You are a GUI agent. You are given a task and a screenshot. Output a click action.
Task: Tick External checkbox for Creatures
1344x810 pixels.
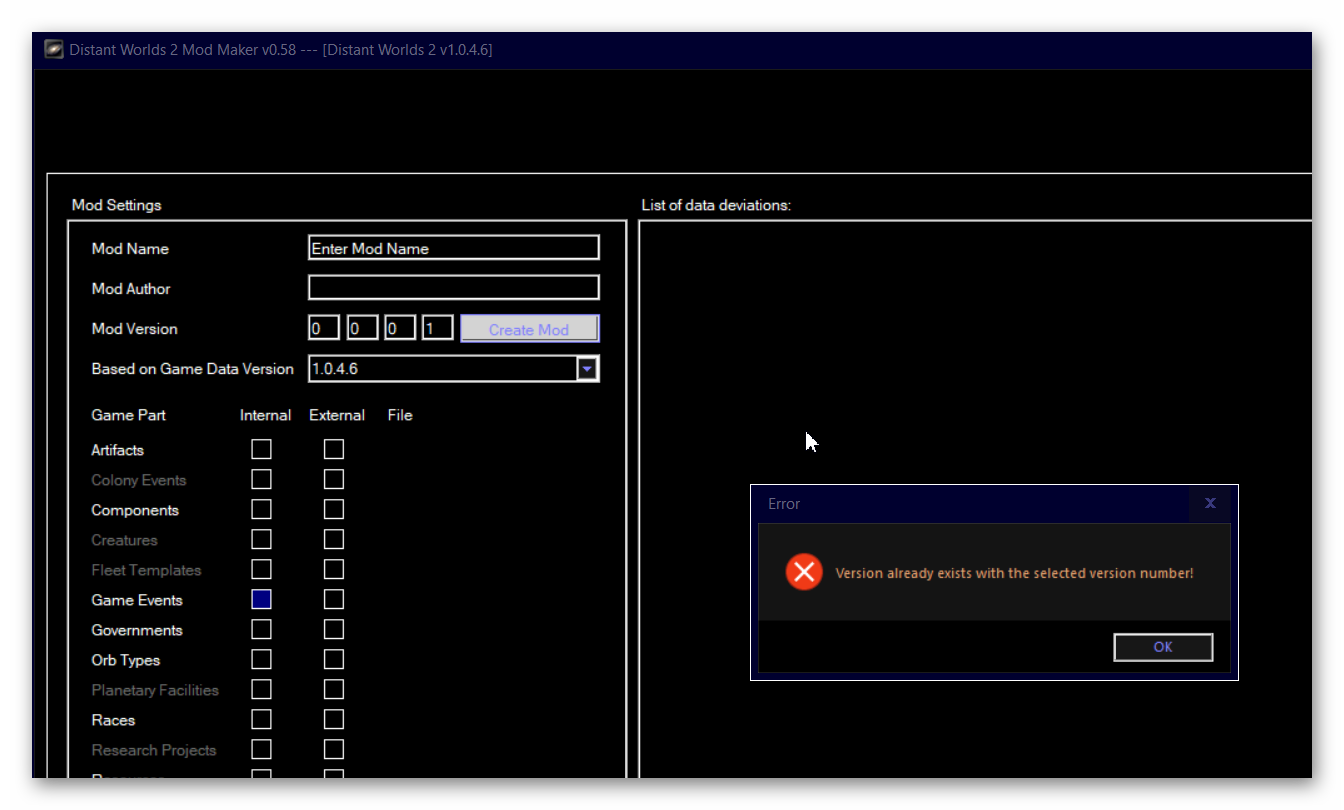(x=334, y=539)
